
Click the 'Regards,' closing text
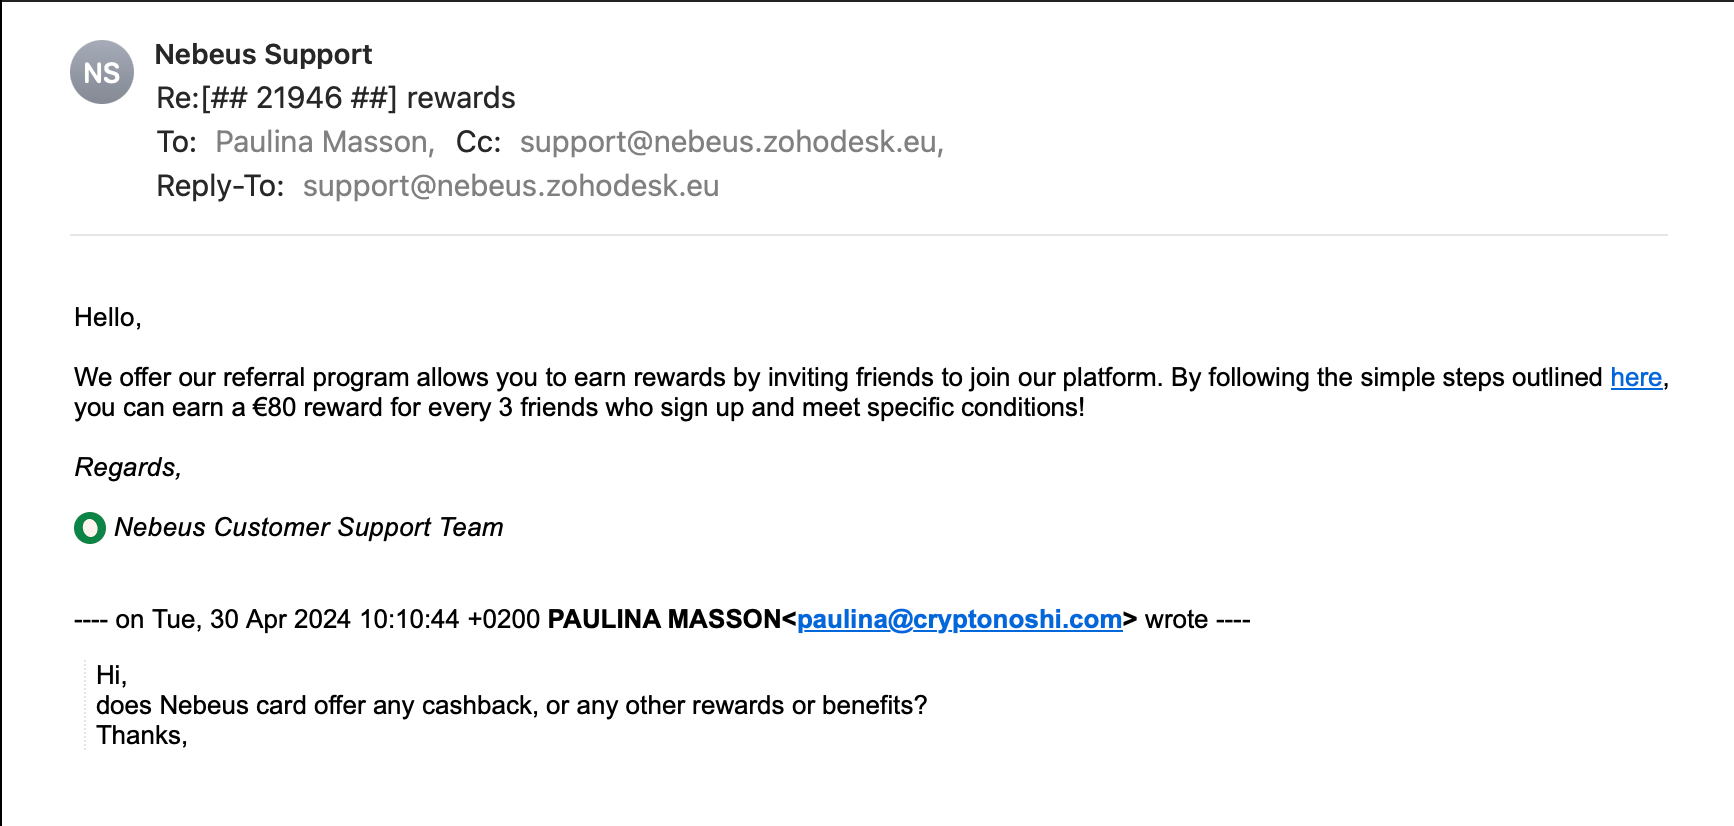point(128,467)
